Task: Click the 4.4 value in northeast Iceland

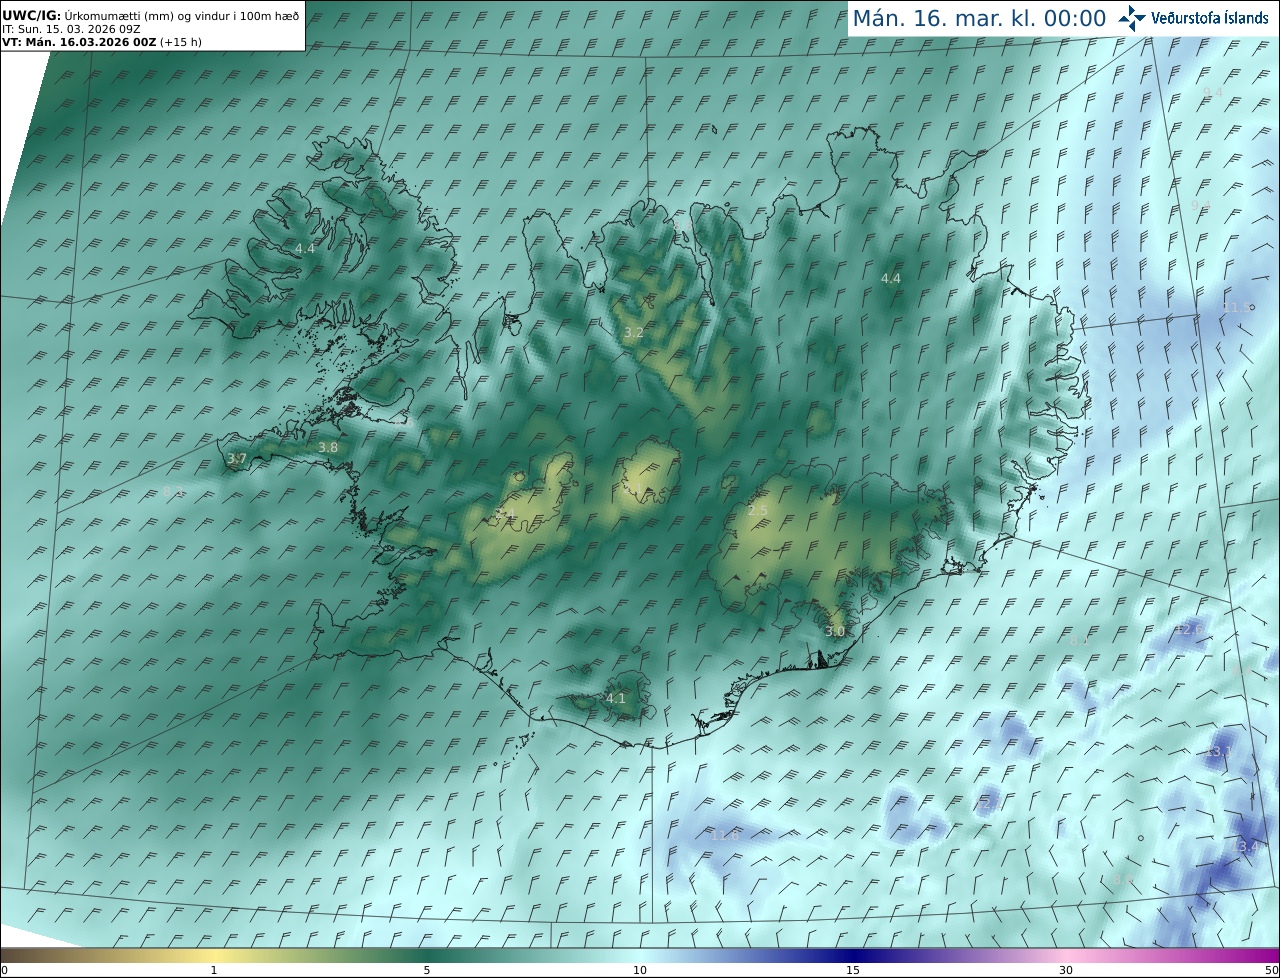Action: click(x=890, y=278)
